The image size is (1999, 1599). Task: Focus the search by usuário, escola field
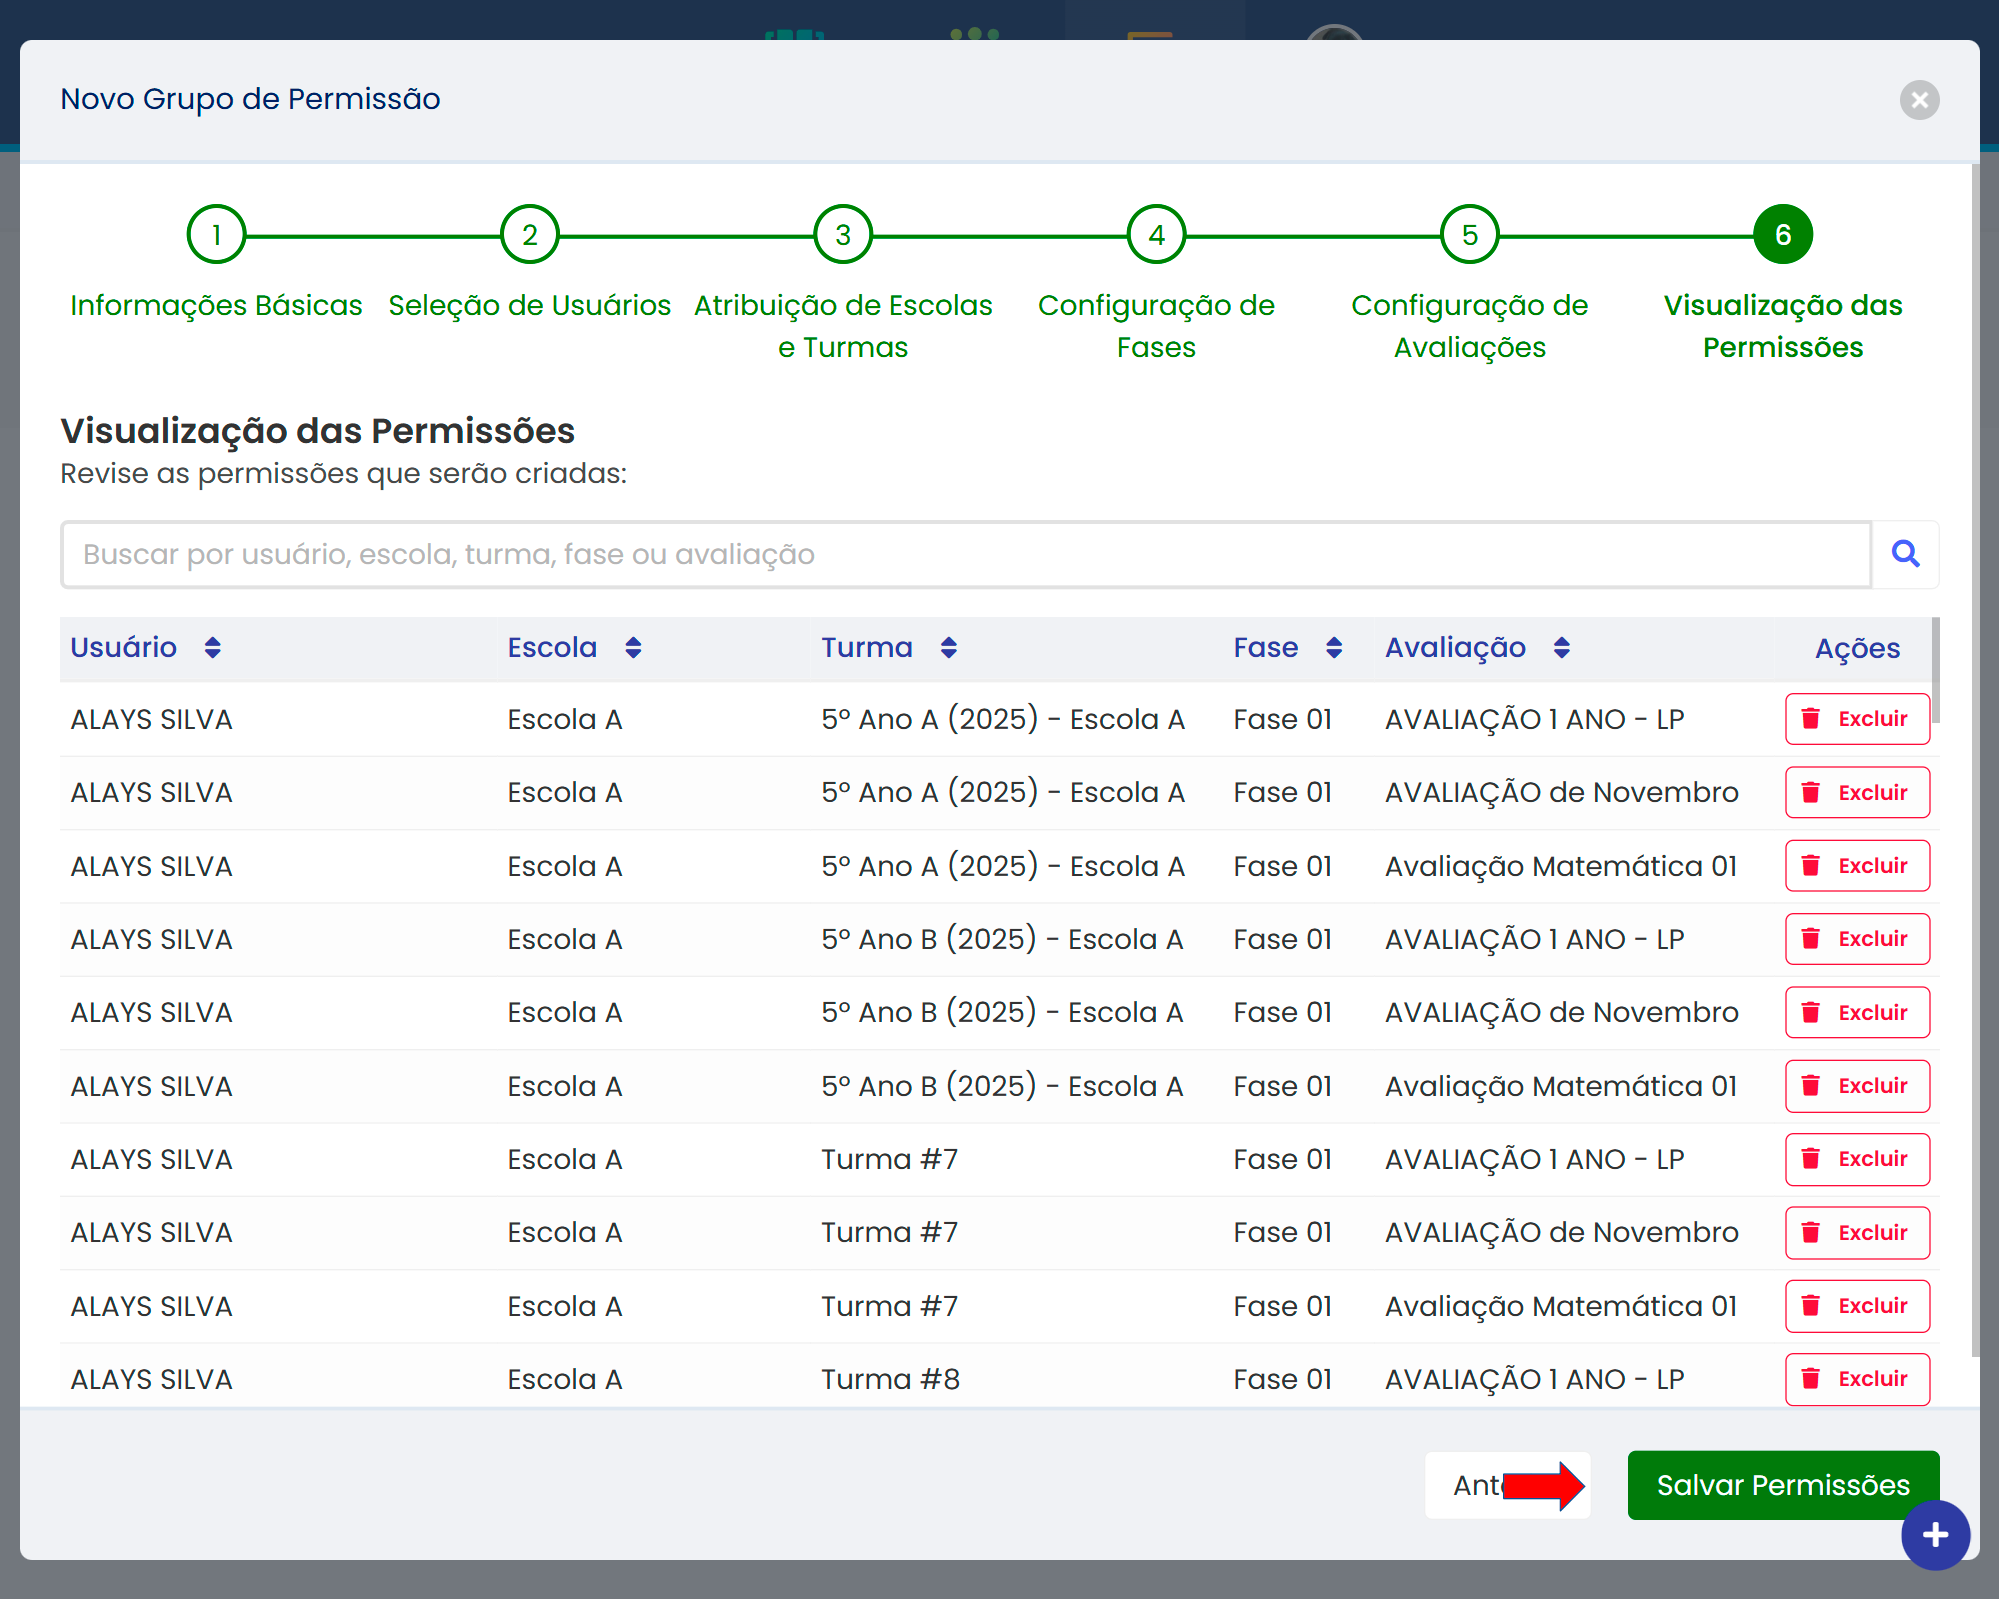(965, 554)
